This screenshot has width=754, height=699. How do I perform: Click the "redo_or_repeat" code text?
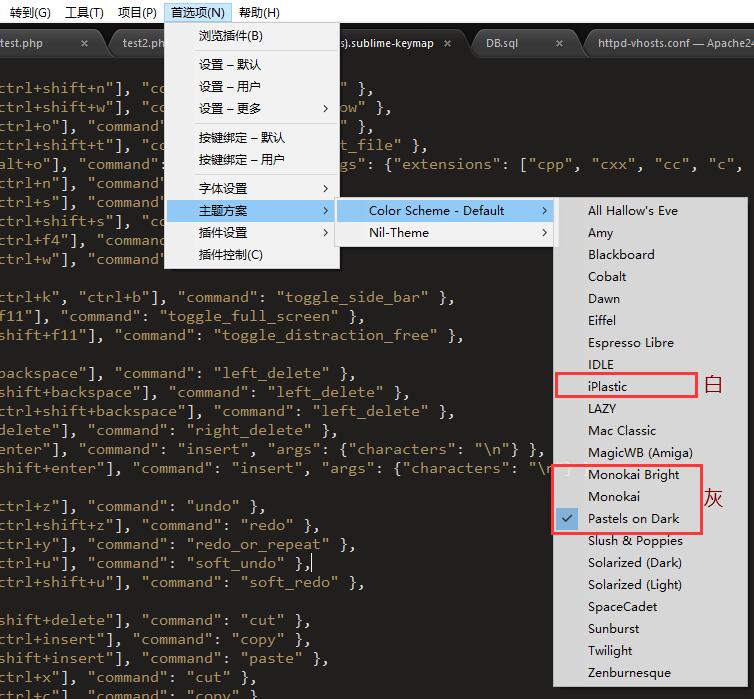pyautogui.click(x=258, y=545)
